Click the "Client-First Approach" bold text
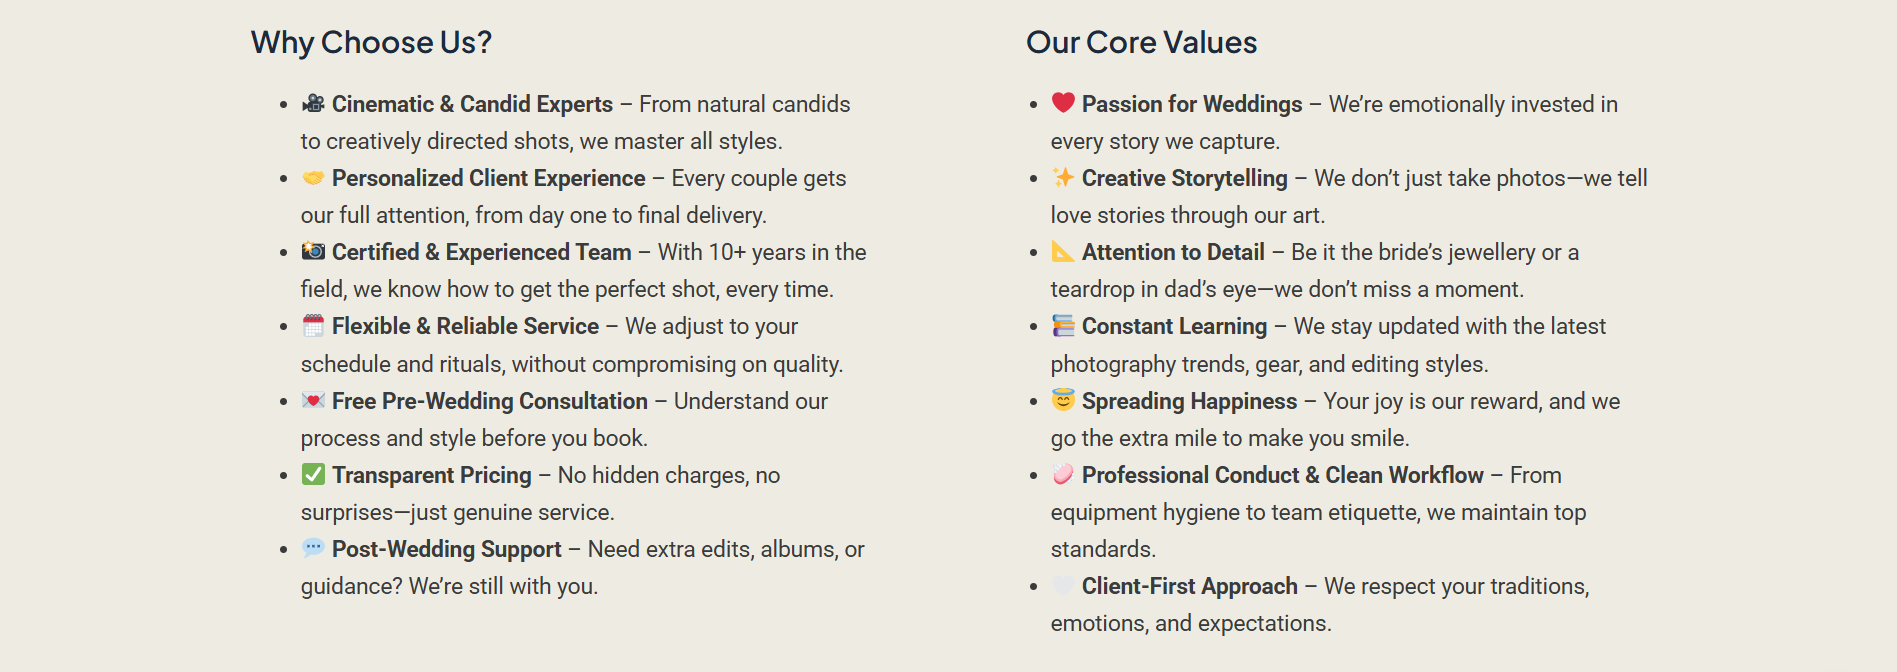Screen dimensions: 1897x672 click(1189, 586)
